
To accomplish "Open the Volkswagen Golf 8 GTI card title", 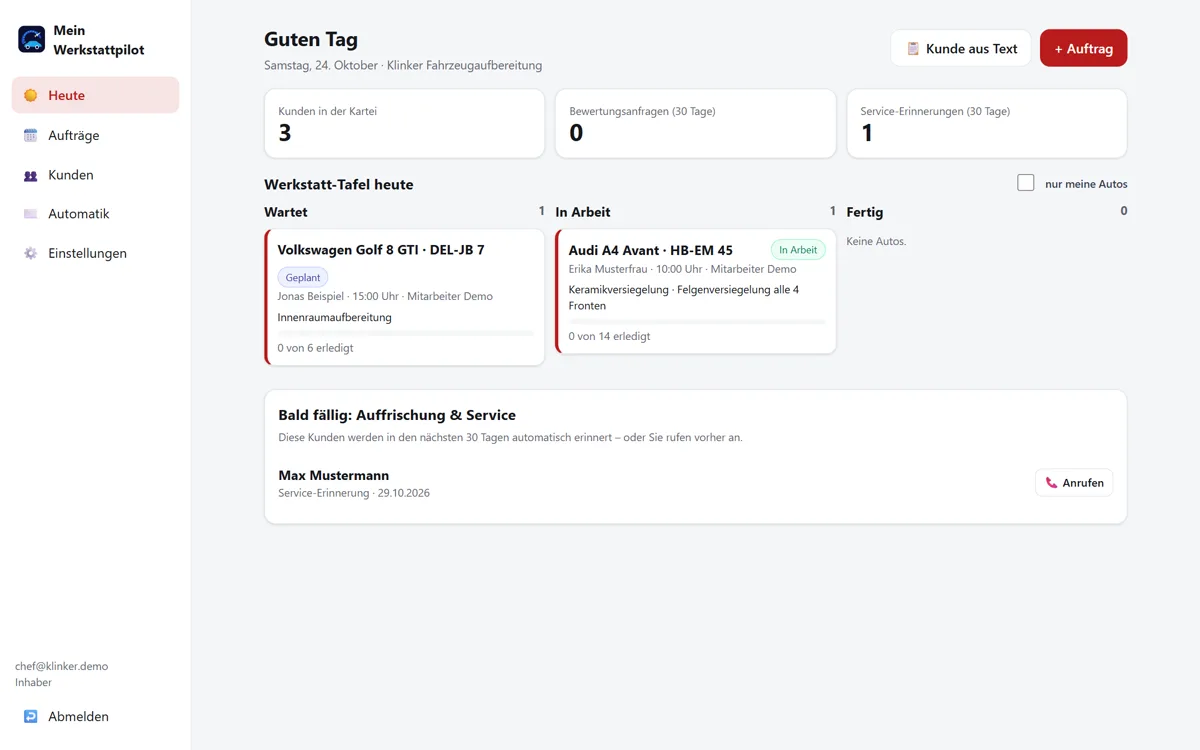I will tap(381, 250).
